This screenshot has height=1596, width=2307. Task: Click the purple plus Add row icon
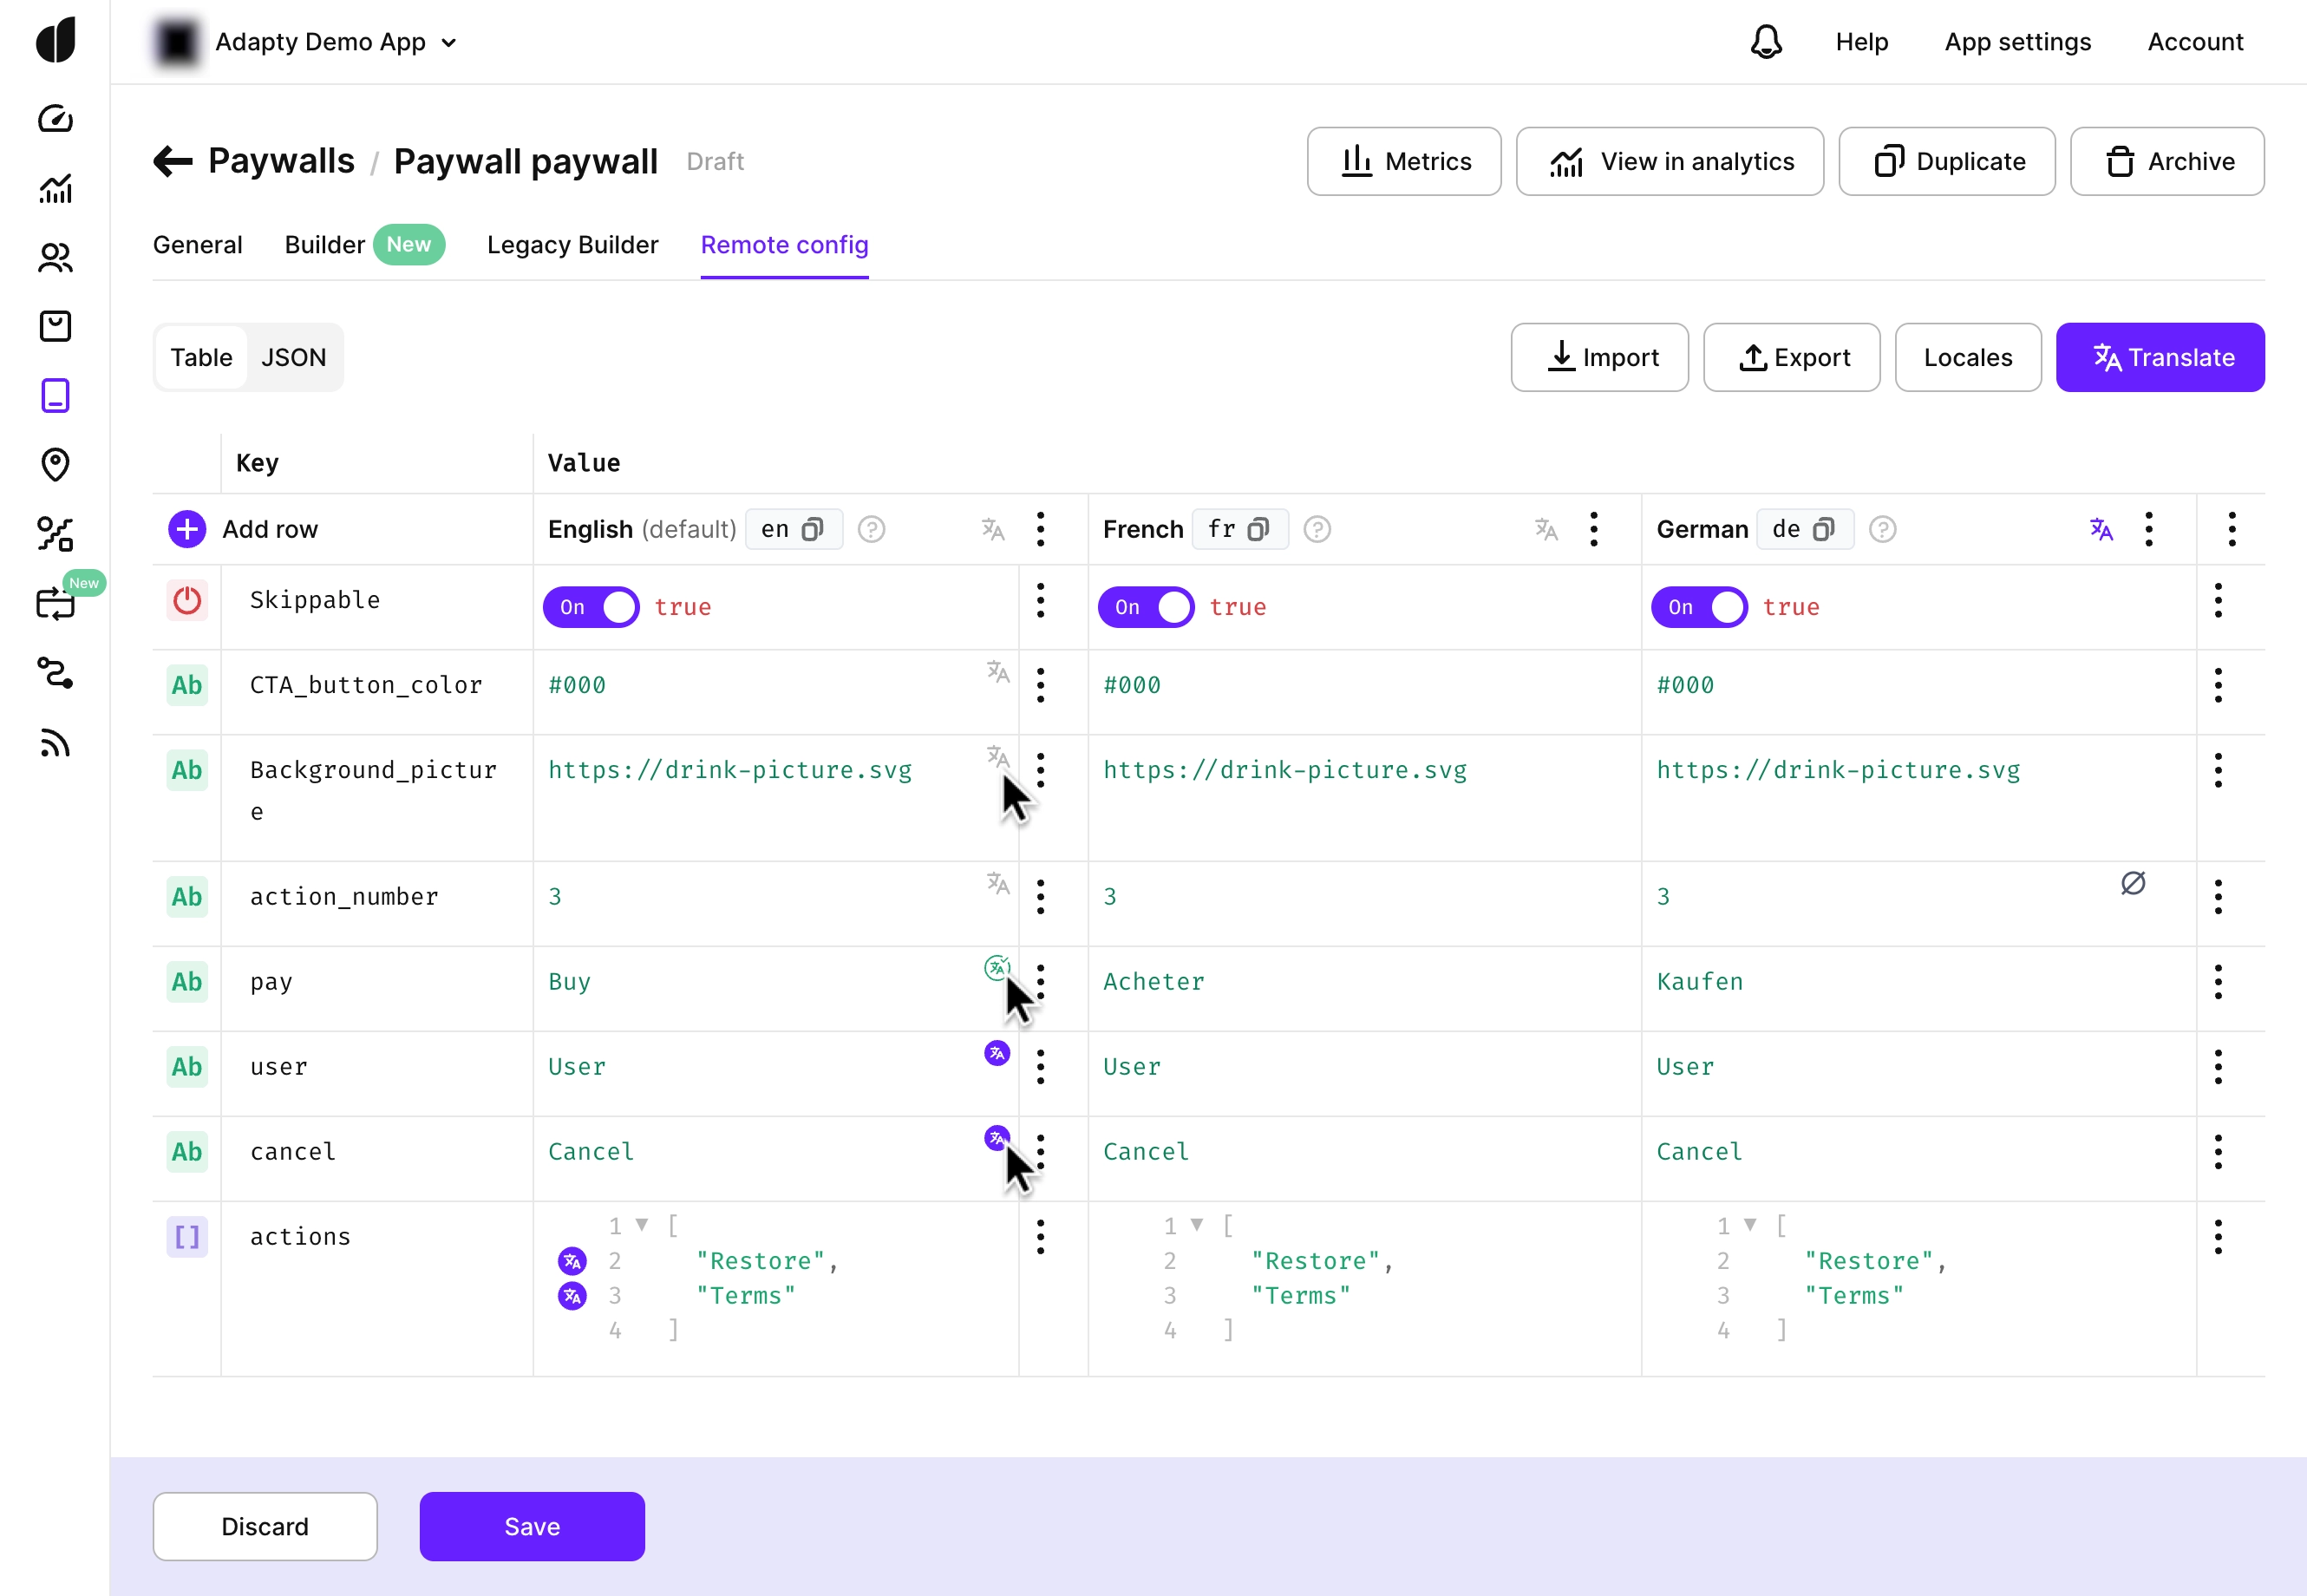pyautogui.click(x=187, y=529)
